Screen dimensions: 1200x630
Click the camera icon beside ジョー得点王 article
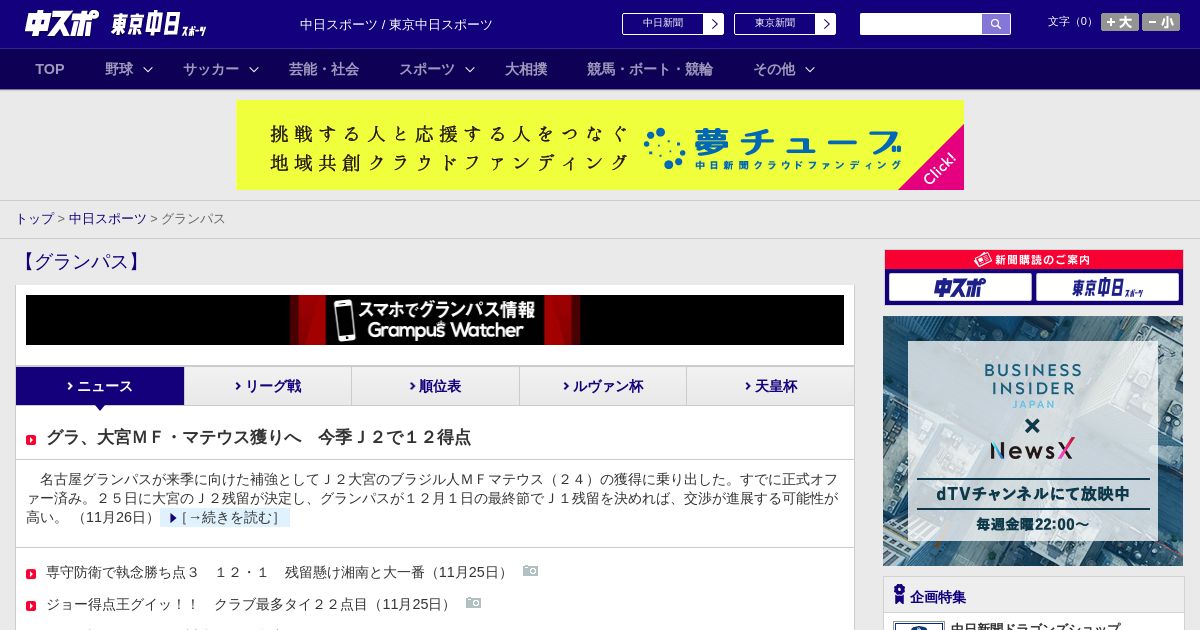pos(473,603)
